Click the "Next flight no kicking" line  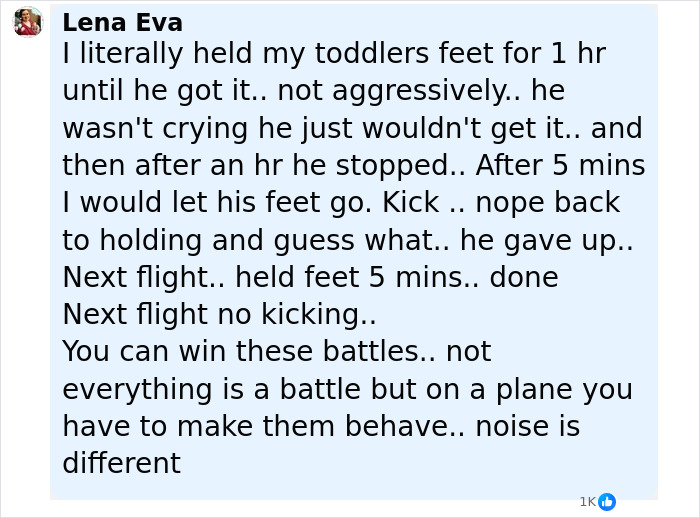219,314
